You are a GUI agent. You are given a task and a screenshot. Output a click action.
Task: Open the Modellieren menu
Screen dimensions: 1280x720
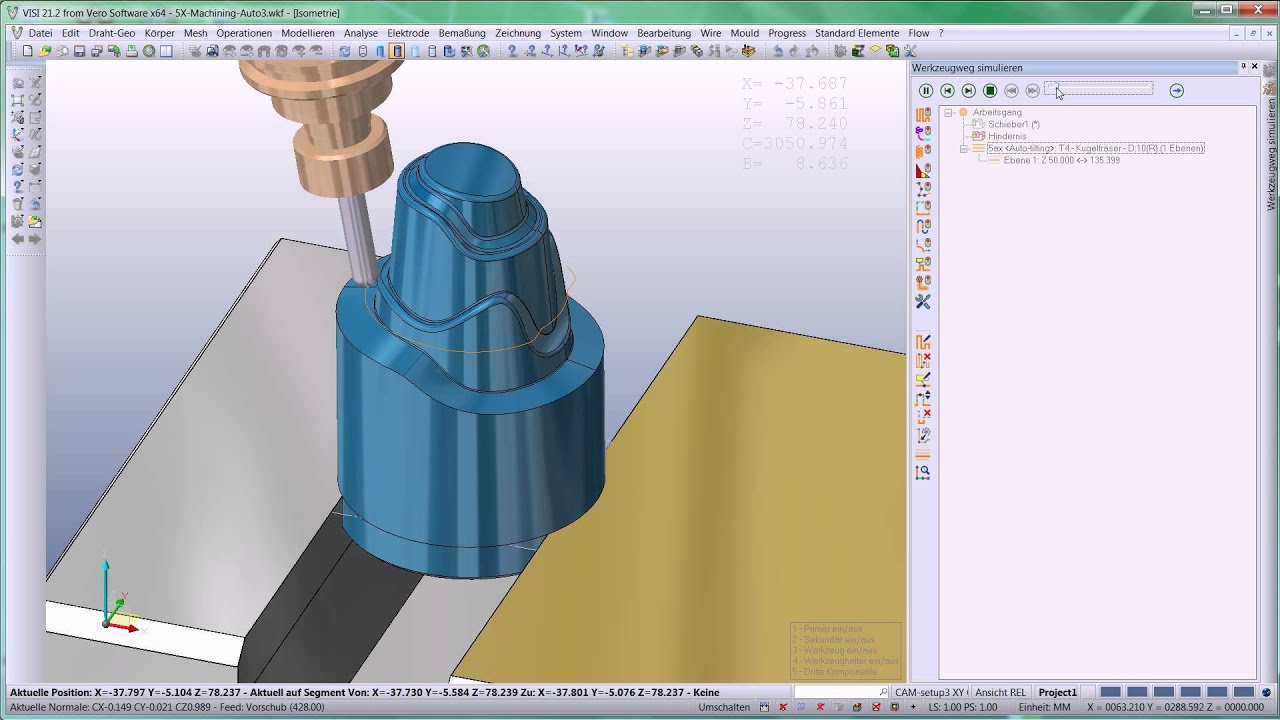(308, 33)
